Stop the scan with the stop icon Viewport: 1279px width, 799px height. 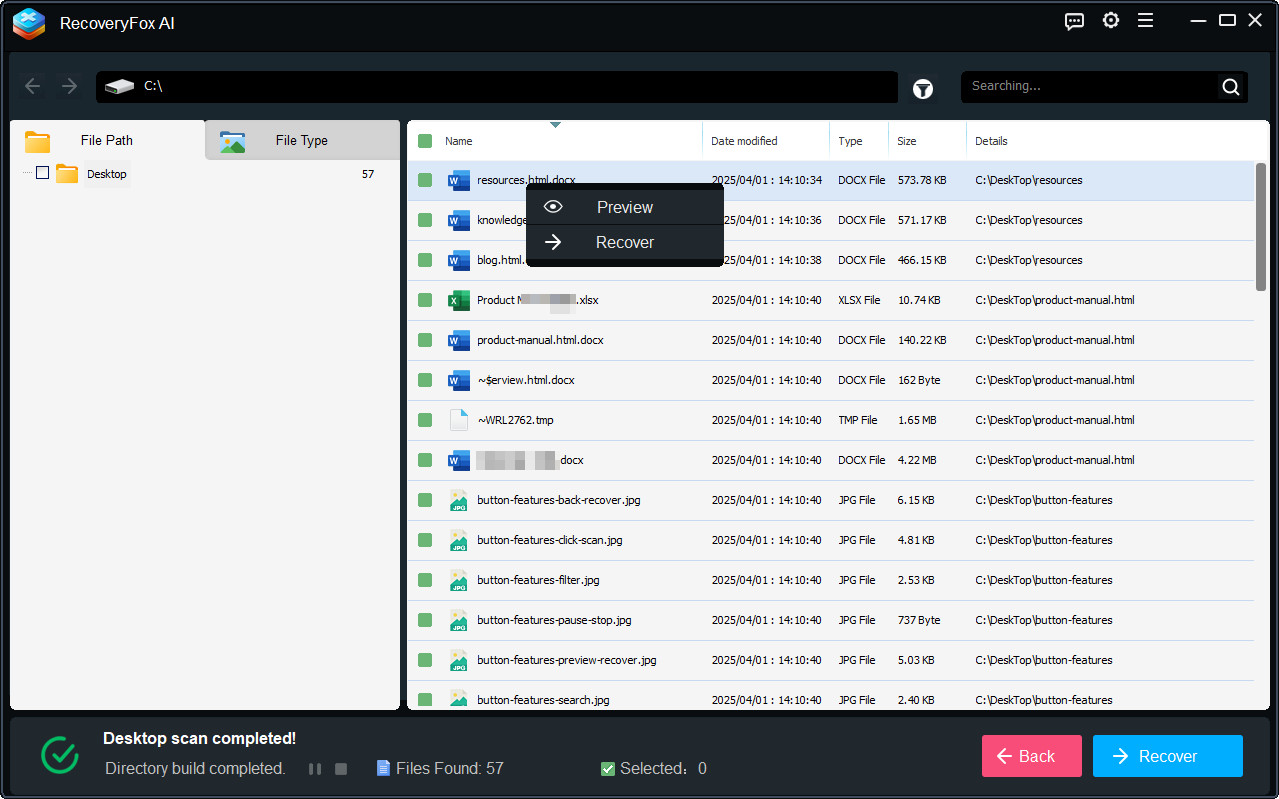coord(341,769)
